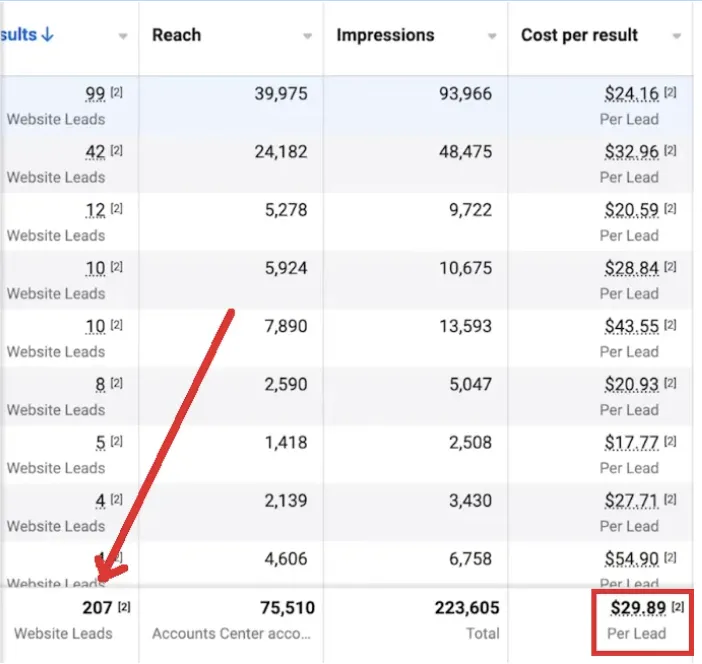Image resolution: width=702 pixels, height=664 pixels.
Task: Click the underlined $17.77 cost per lead
Action: (631, 442)
